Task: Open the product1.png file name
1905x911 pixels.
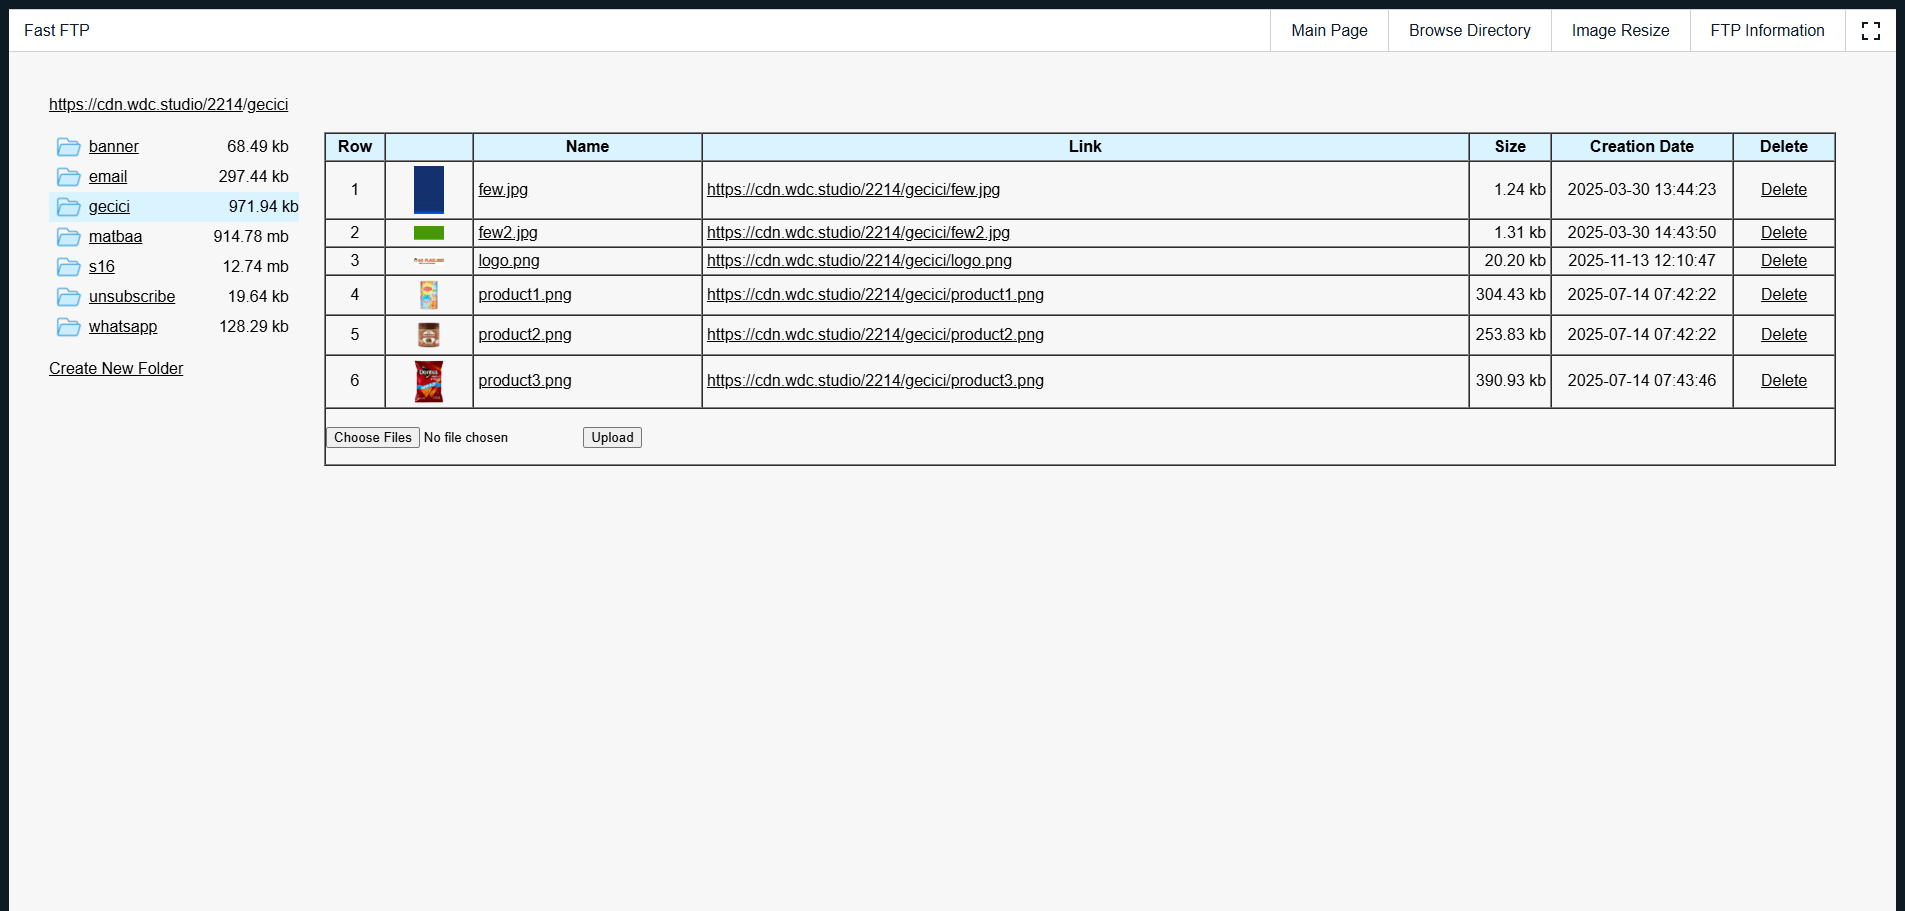Action: [x=525, y=294]
